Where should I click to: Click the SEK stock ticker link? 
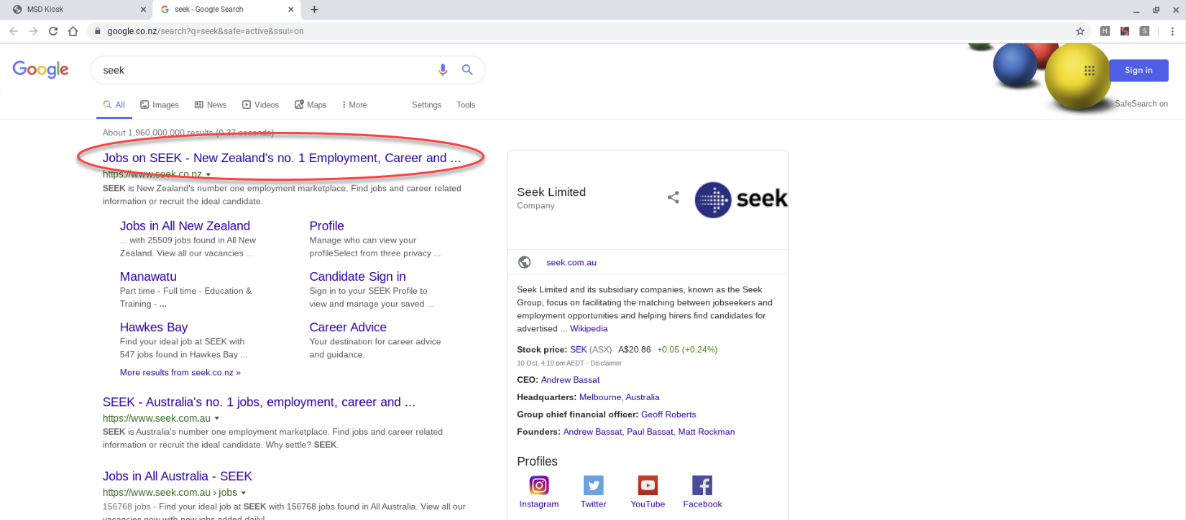tap(579, 350)
